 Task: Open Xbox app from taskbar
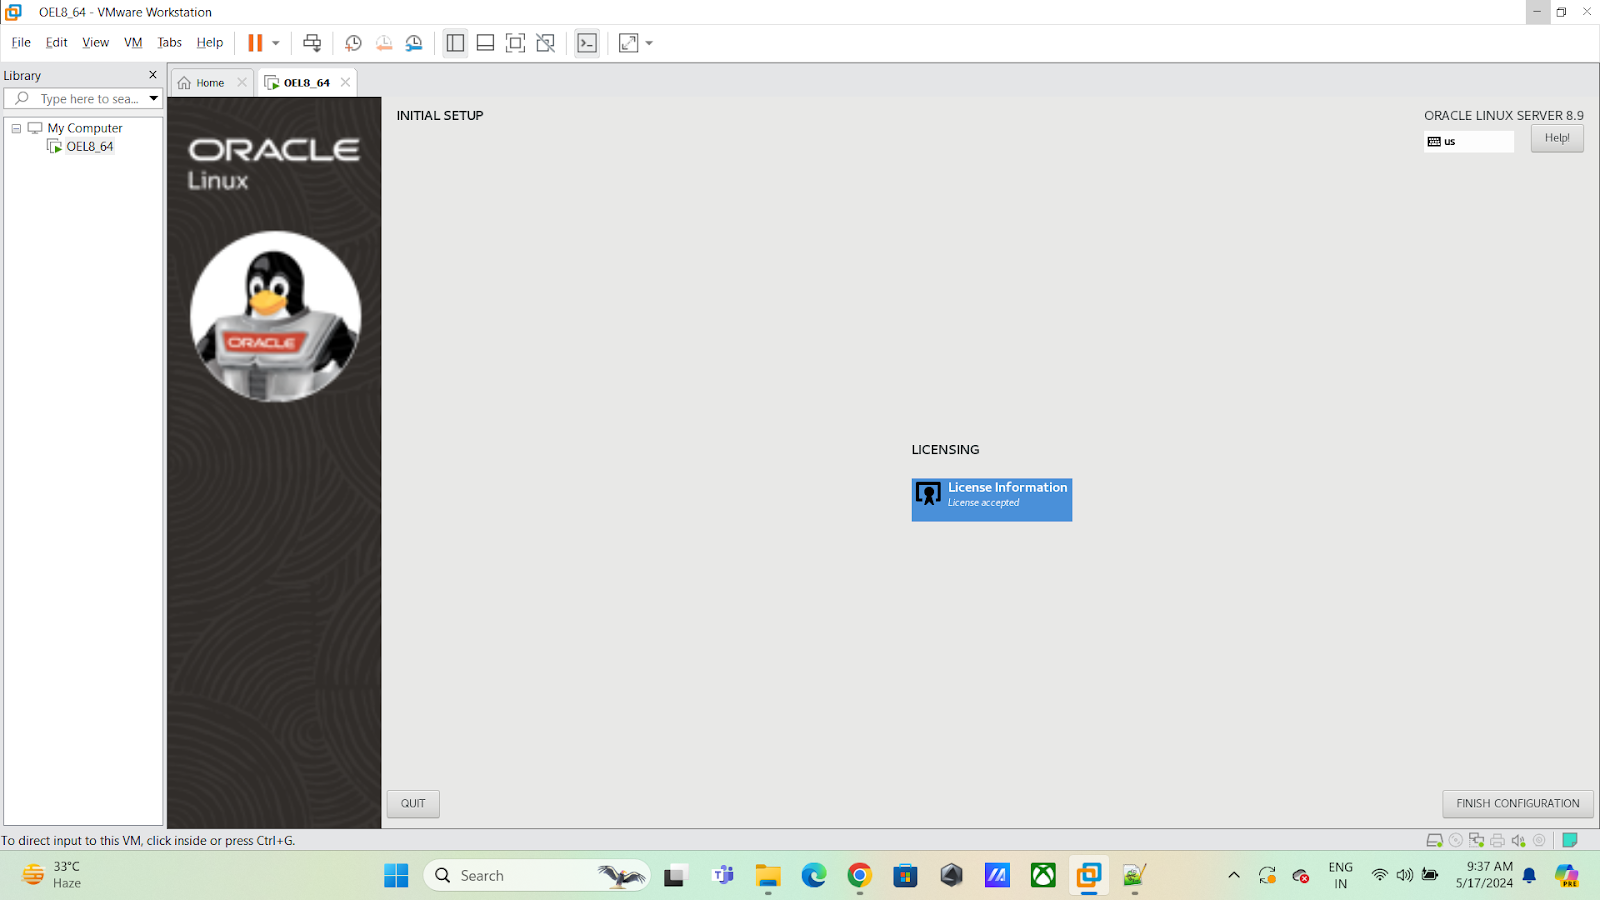click(x=1043, y=876)
